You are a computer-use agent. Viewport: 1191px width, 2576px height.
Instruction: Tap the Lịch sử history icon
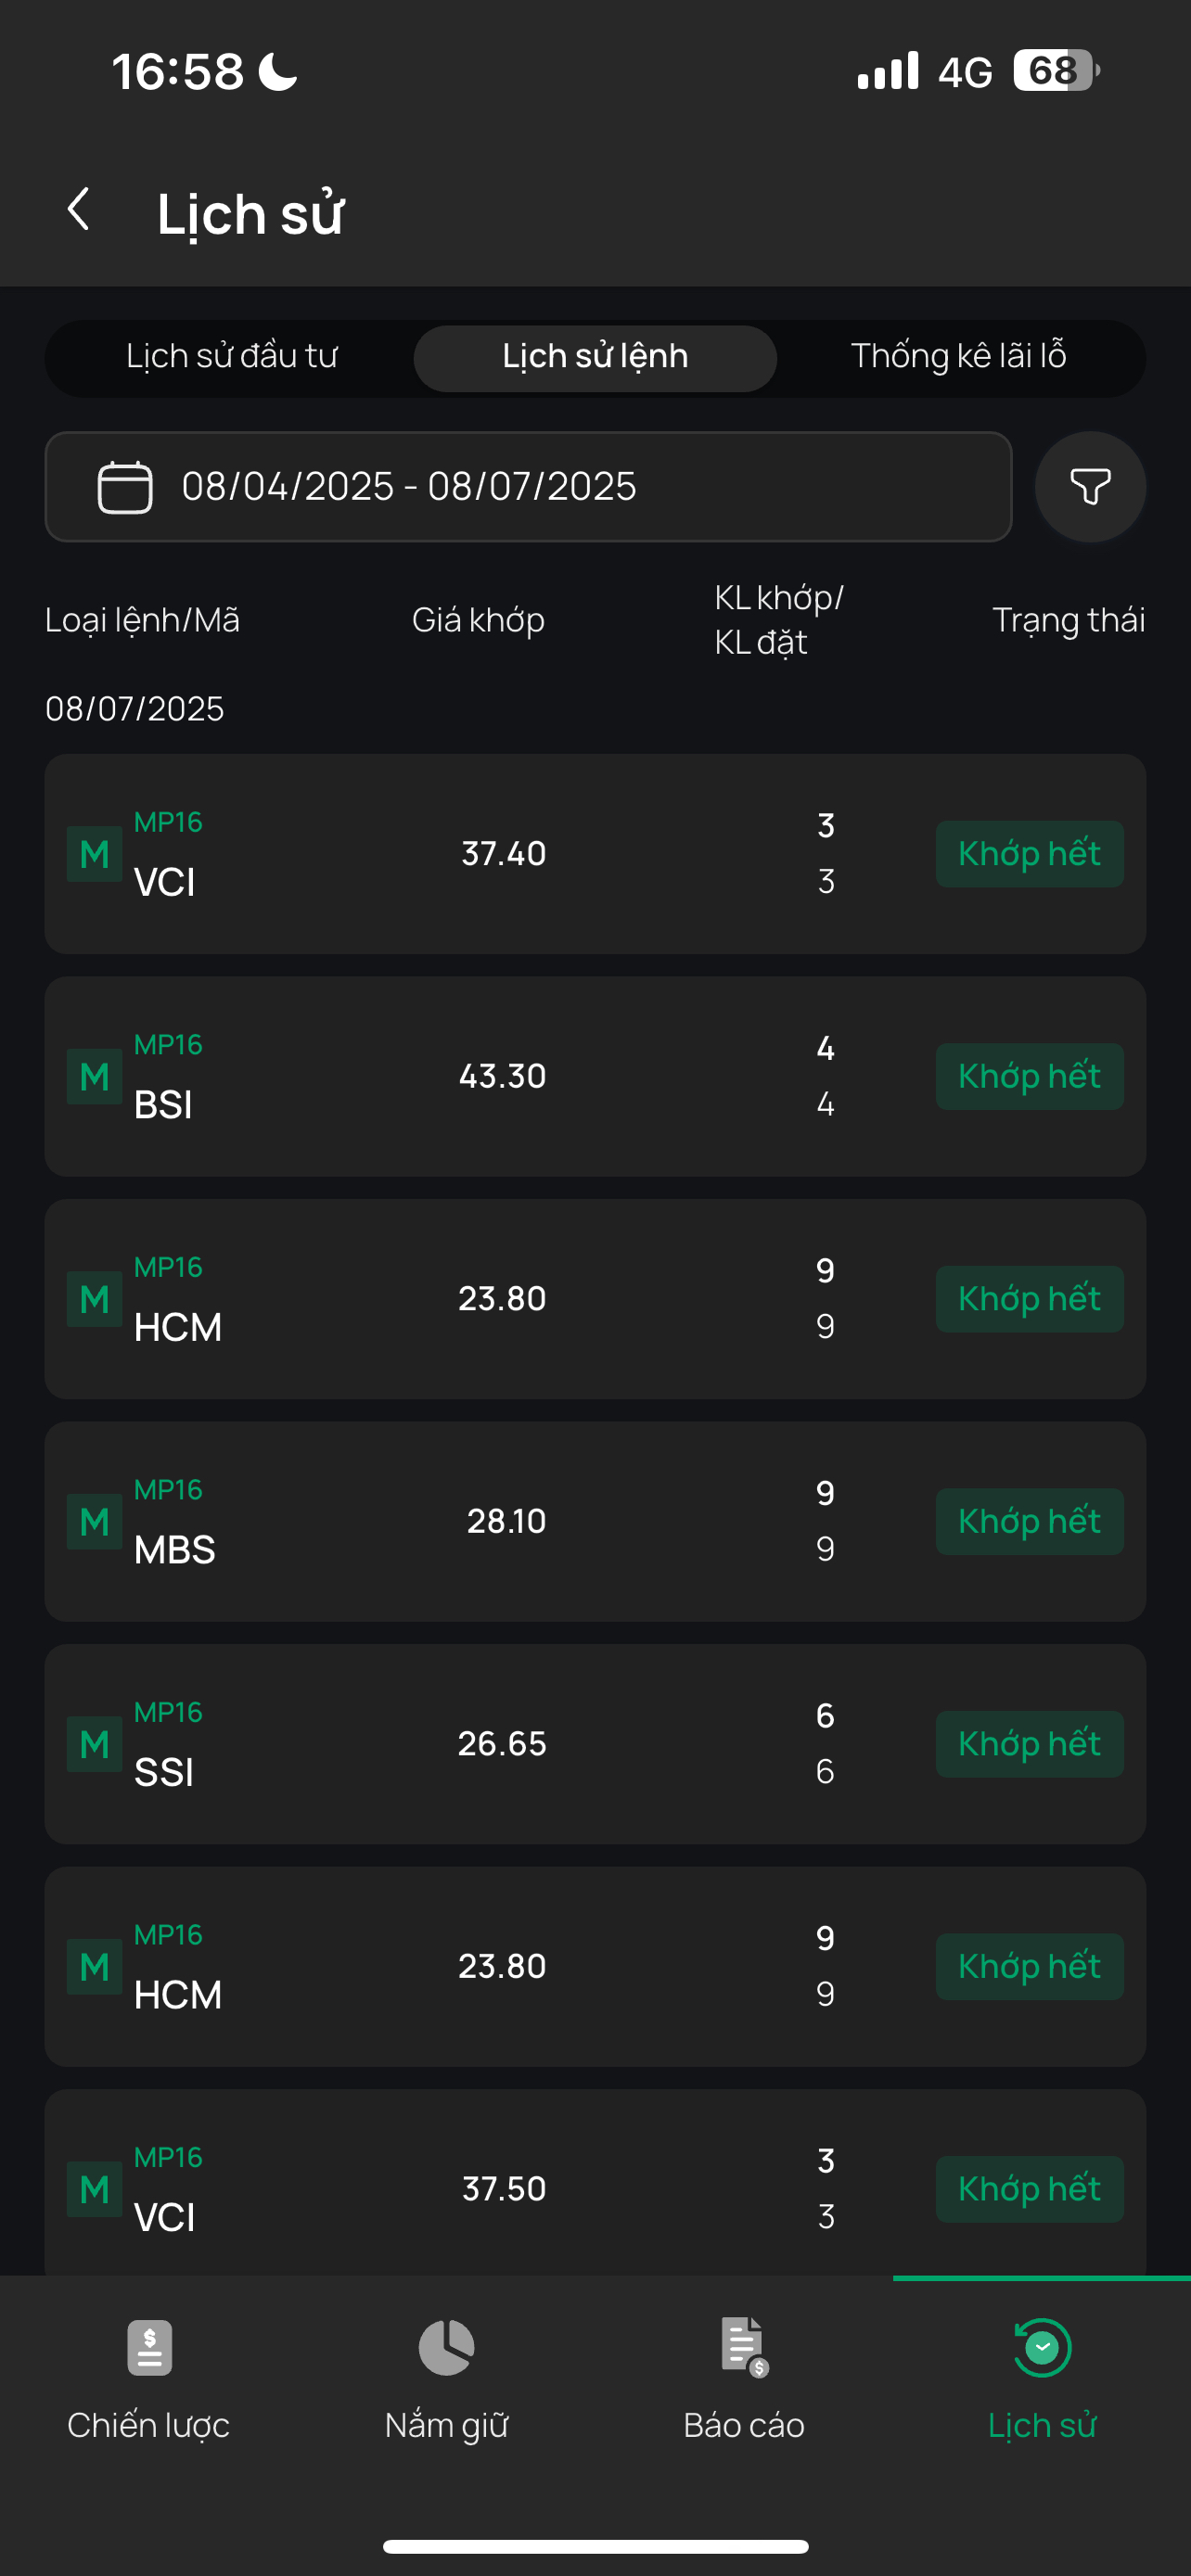click(1041, 2347)
